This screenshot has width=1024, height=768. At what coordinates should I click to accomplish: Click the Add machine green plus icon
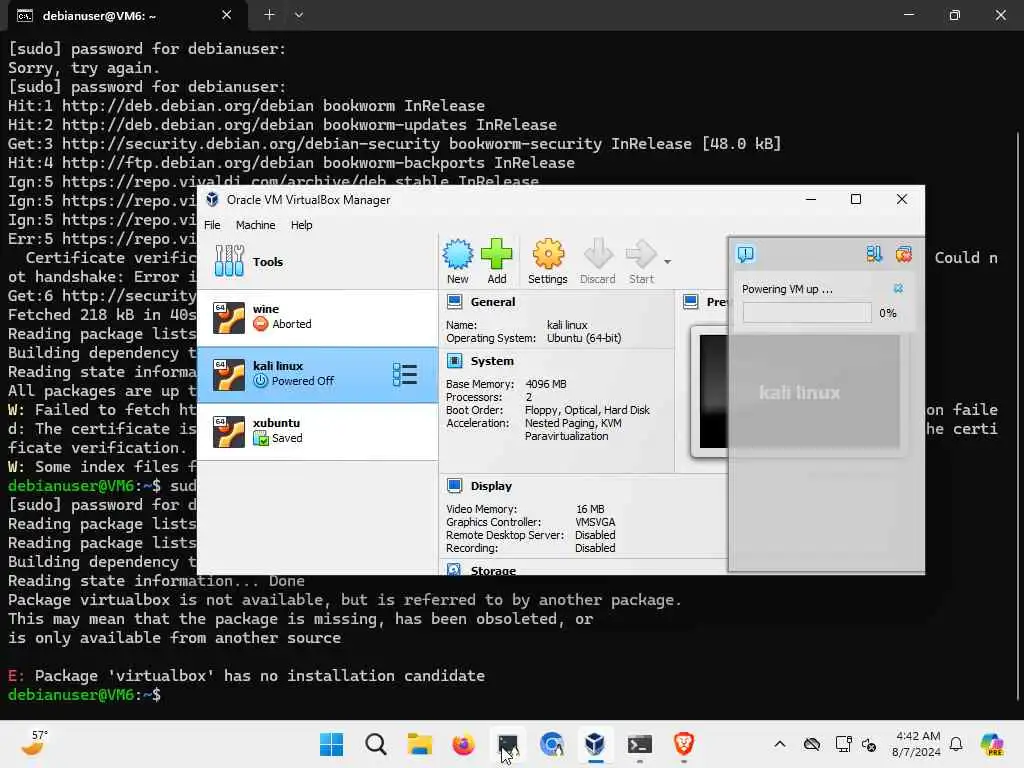pos(496,261)
